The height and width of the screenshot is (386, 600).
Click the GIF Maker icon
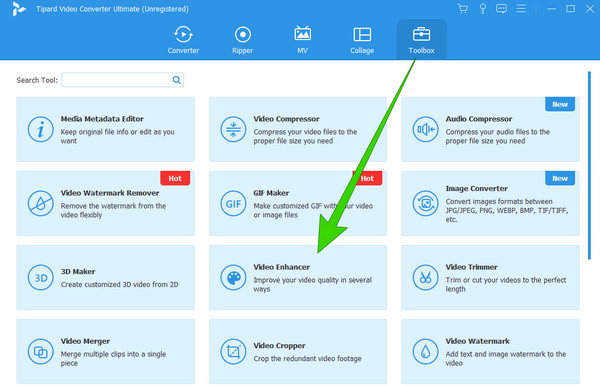[x=233, y=204]
